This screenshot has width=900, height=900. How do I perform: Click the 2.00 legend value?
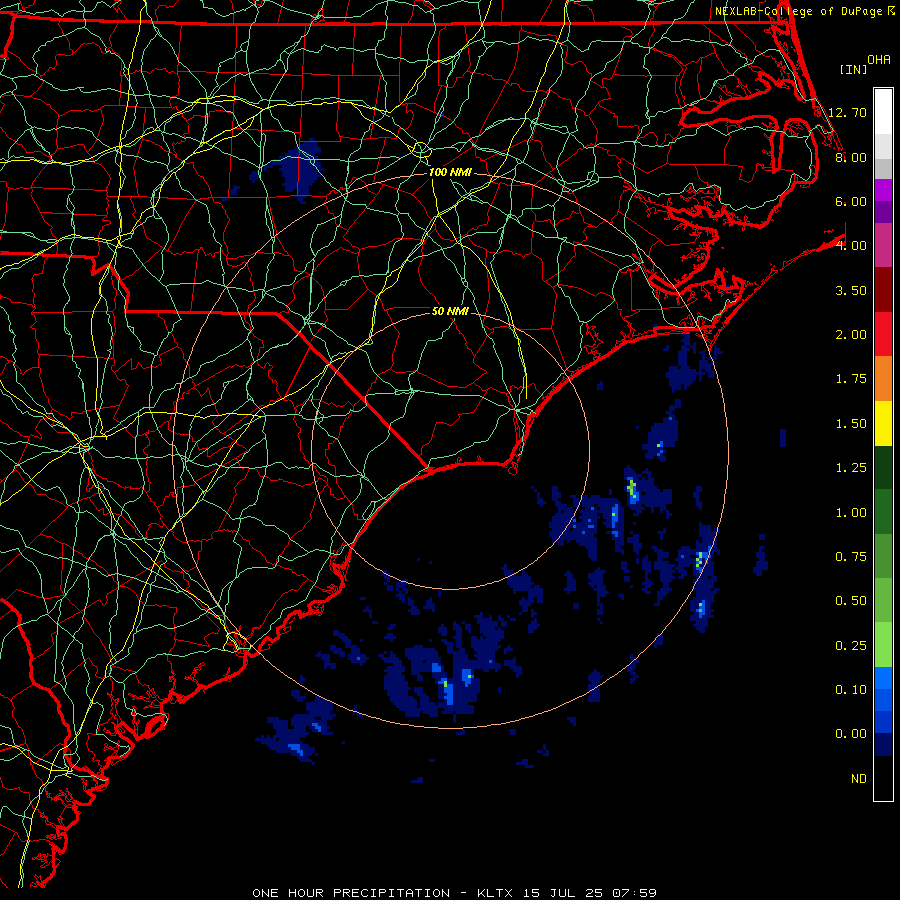point(851,335)
